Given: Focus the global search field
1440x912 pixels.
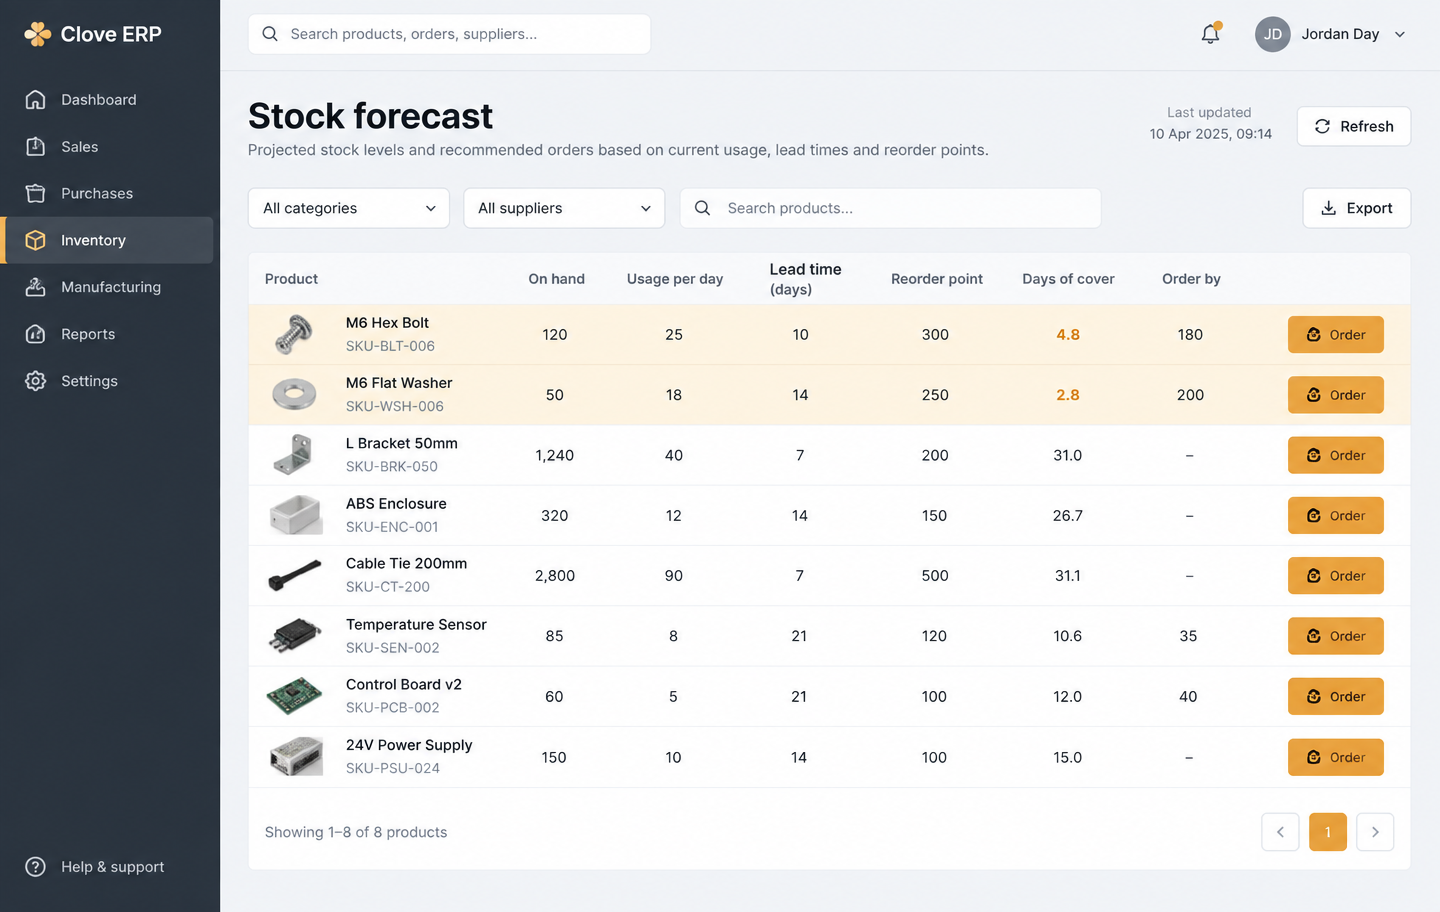Looking at the screenshot, I should 449,34.
